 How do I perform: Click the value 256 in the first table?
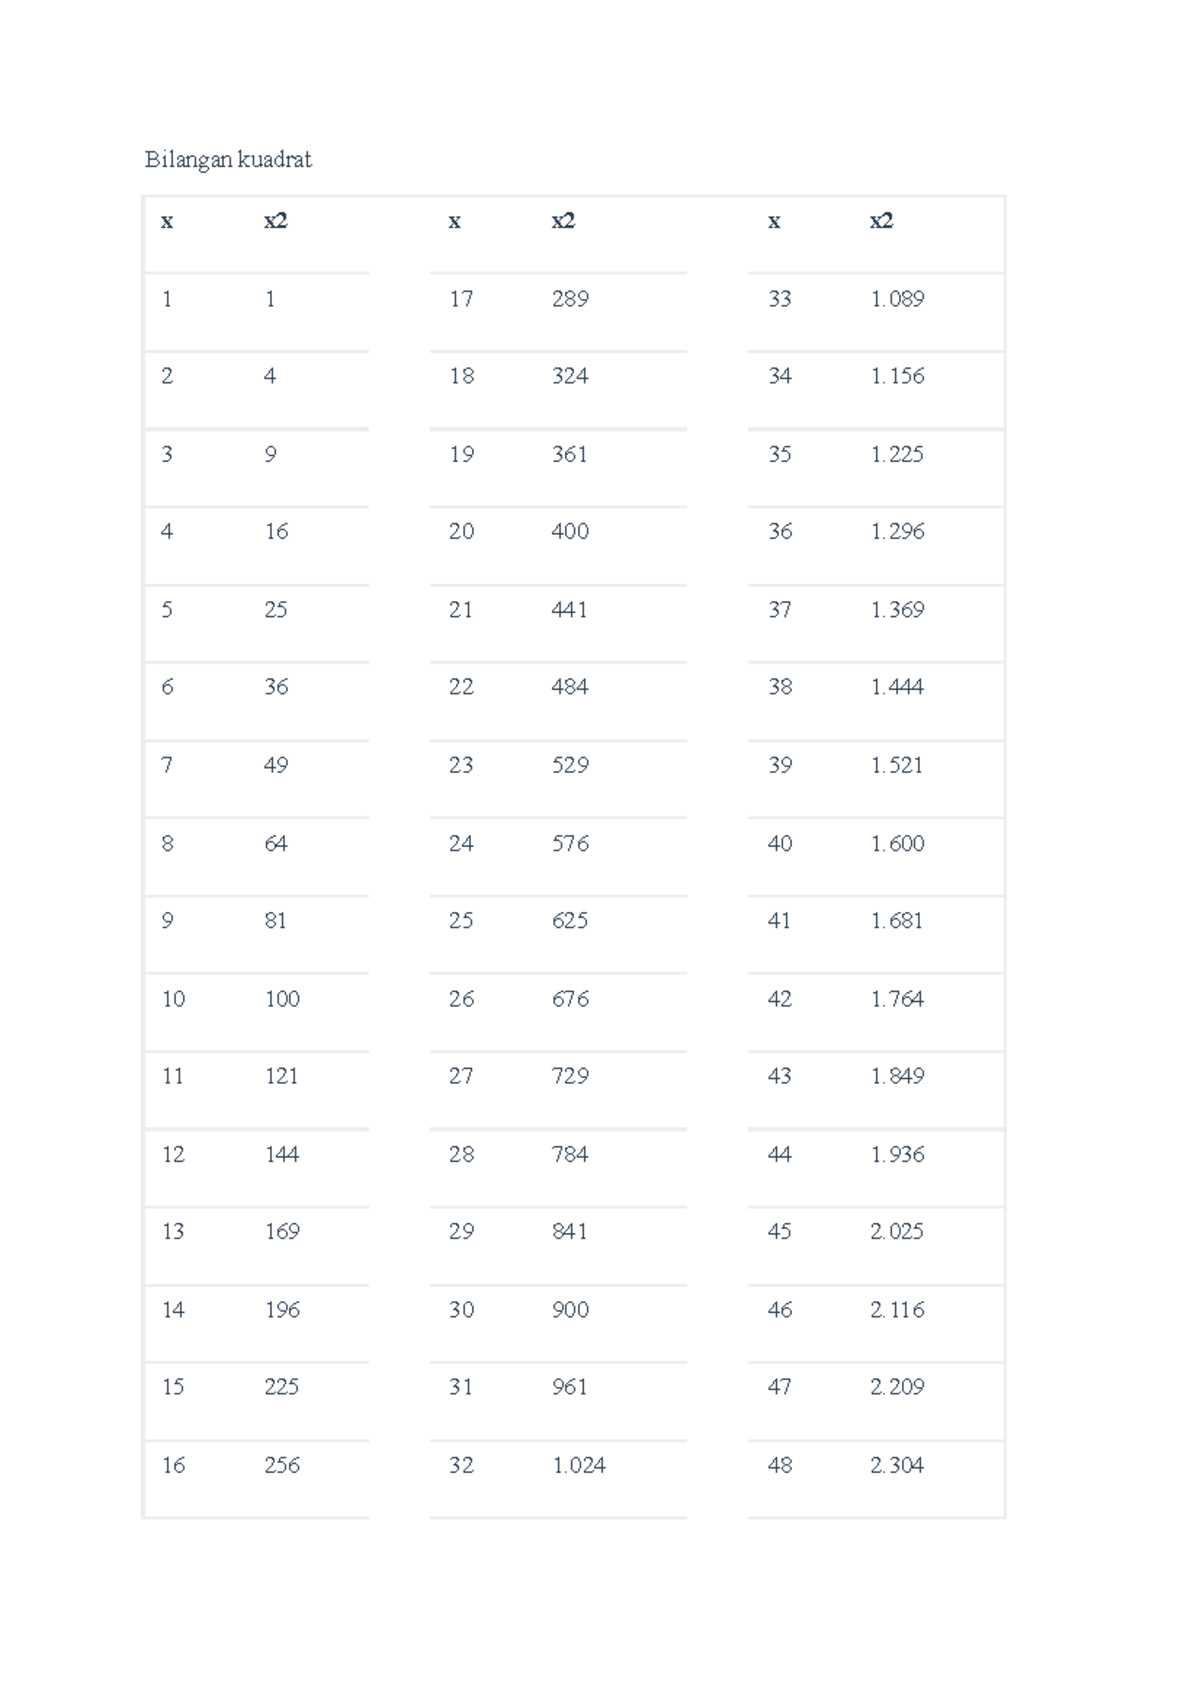282,1465
